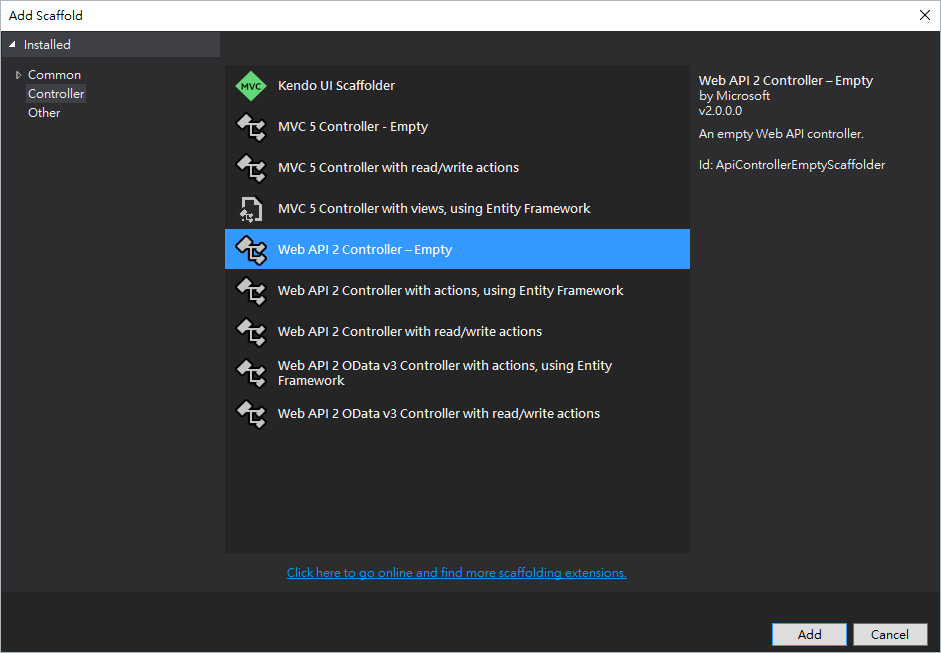Click the Entity Framework views controller icon

[x=251, y=208]
